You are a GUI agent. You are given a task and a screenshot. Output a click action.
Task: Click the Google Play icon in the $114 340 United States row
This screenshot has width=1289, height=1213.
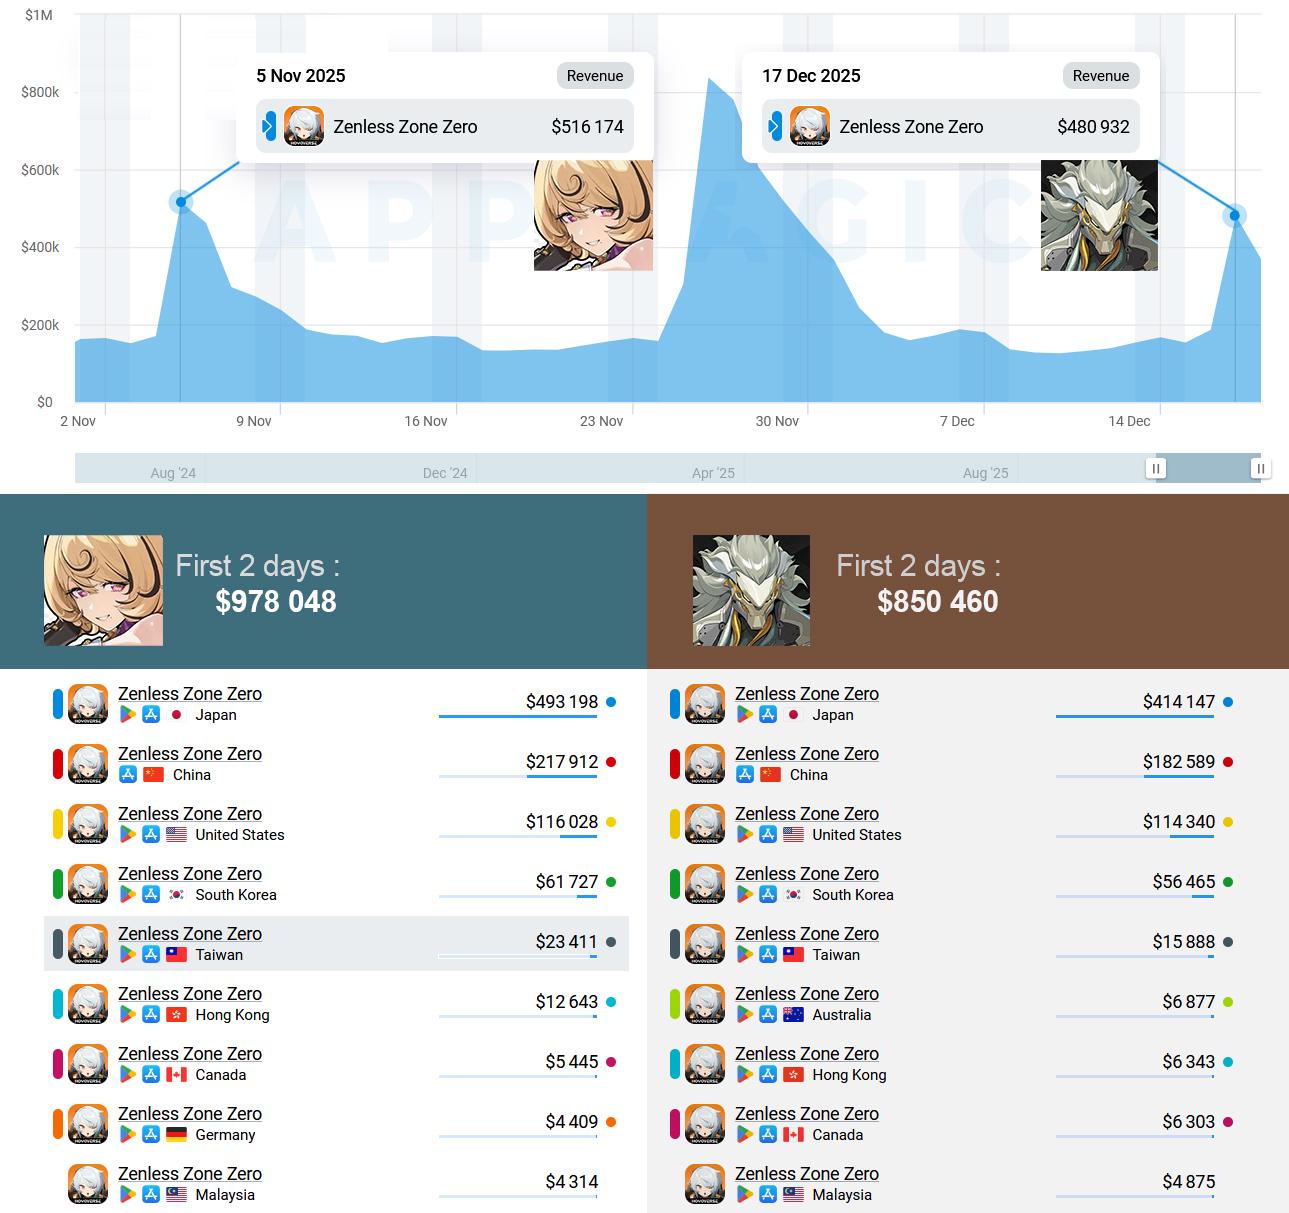pos(745,835)
